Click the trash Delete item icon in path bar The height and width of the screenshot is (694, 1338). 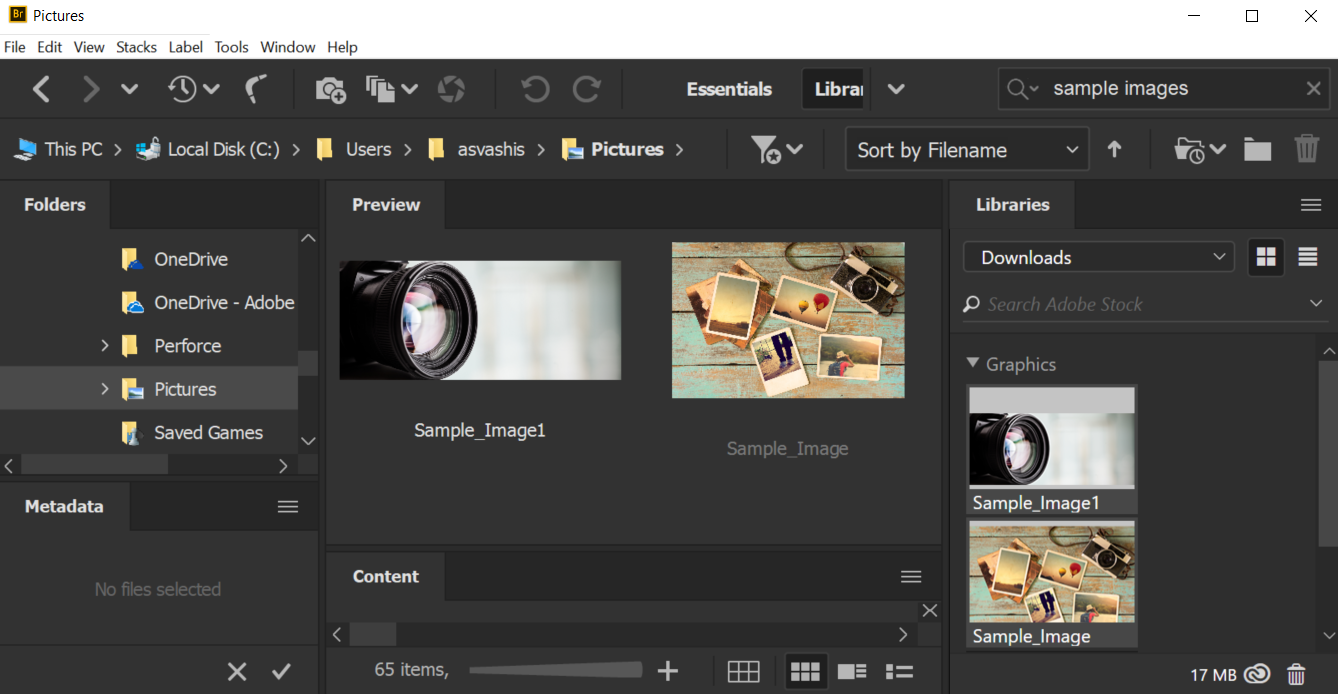click(1307, 149)
